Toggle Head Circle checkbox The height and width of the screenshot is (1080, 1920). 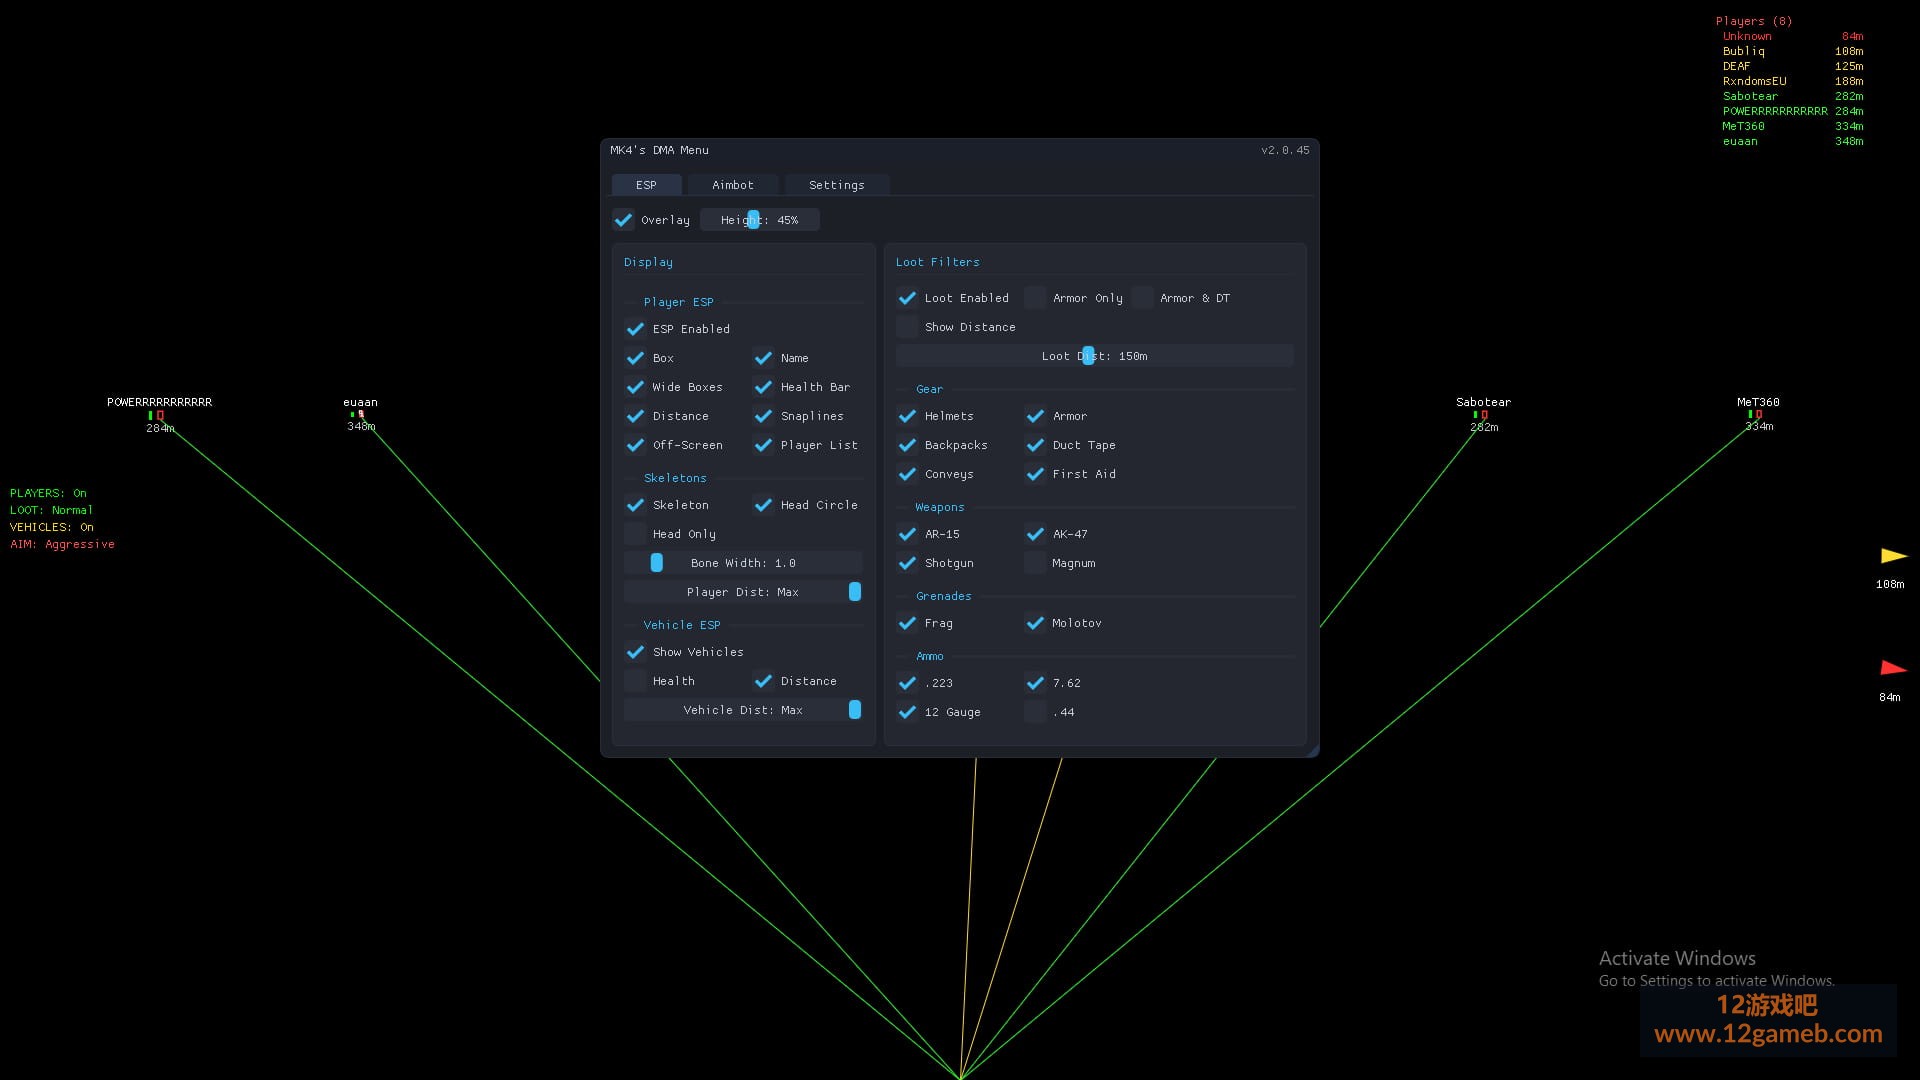pyautogui.click(x=763, y=505)
